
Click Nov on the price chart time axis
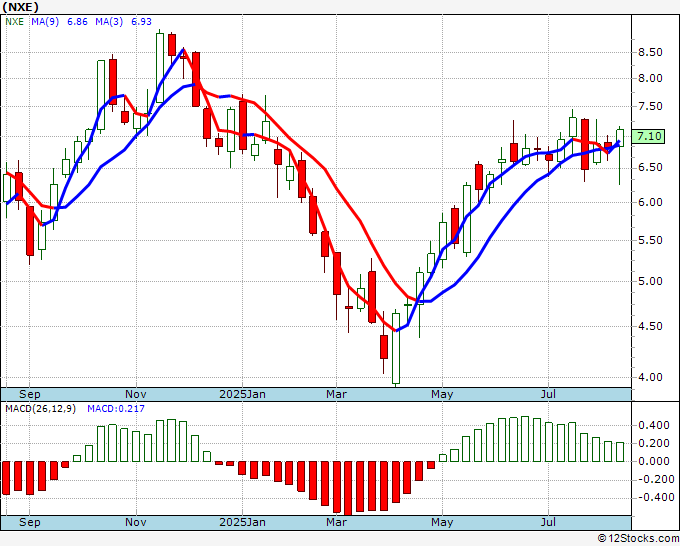point(136,394)
